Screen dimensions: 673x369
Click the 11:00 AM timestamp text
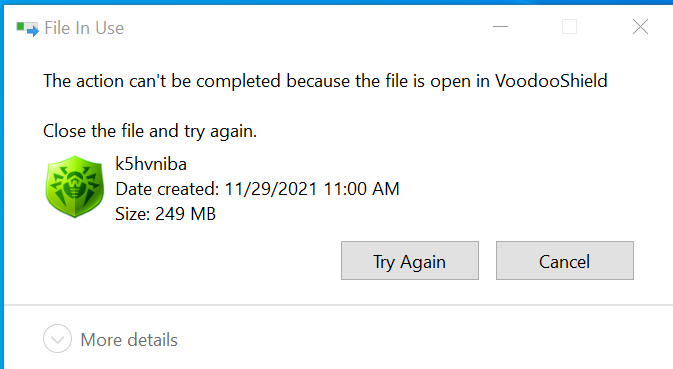pos(361,189)
